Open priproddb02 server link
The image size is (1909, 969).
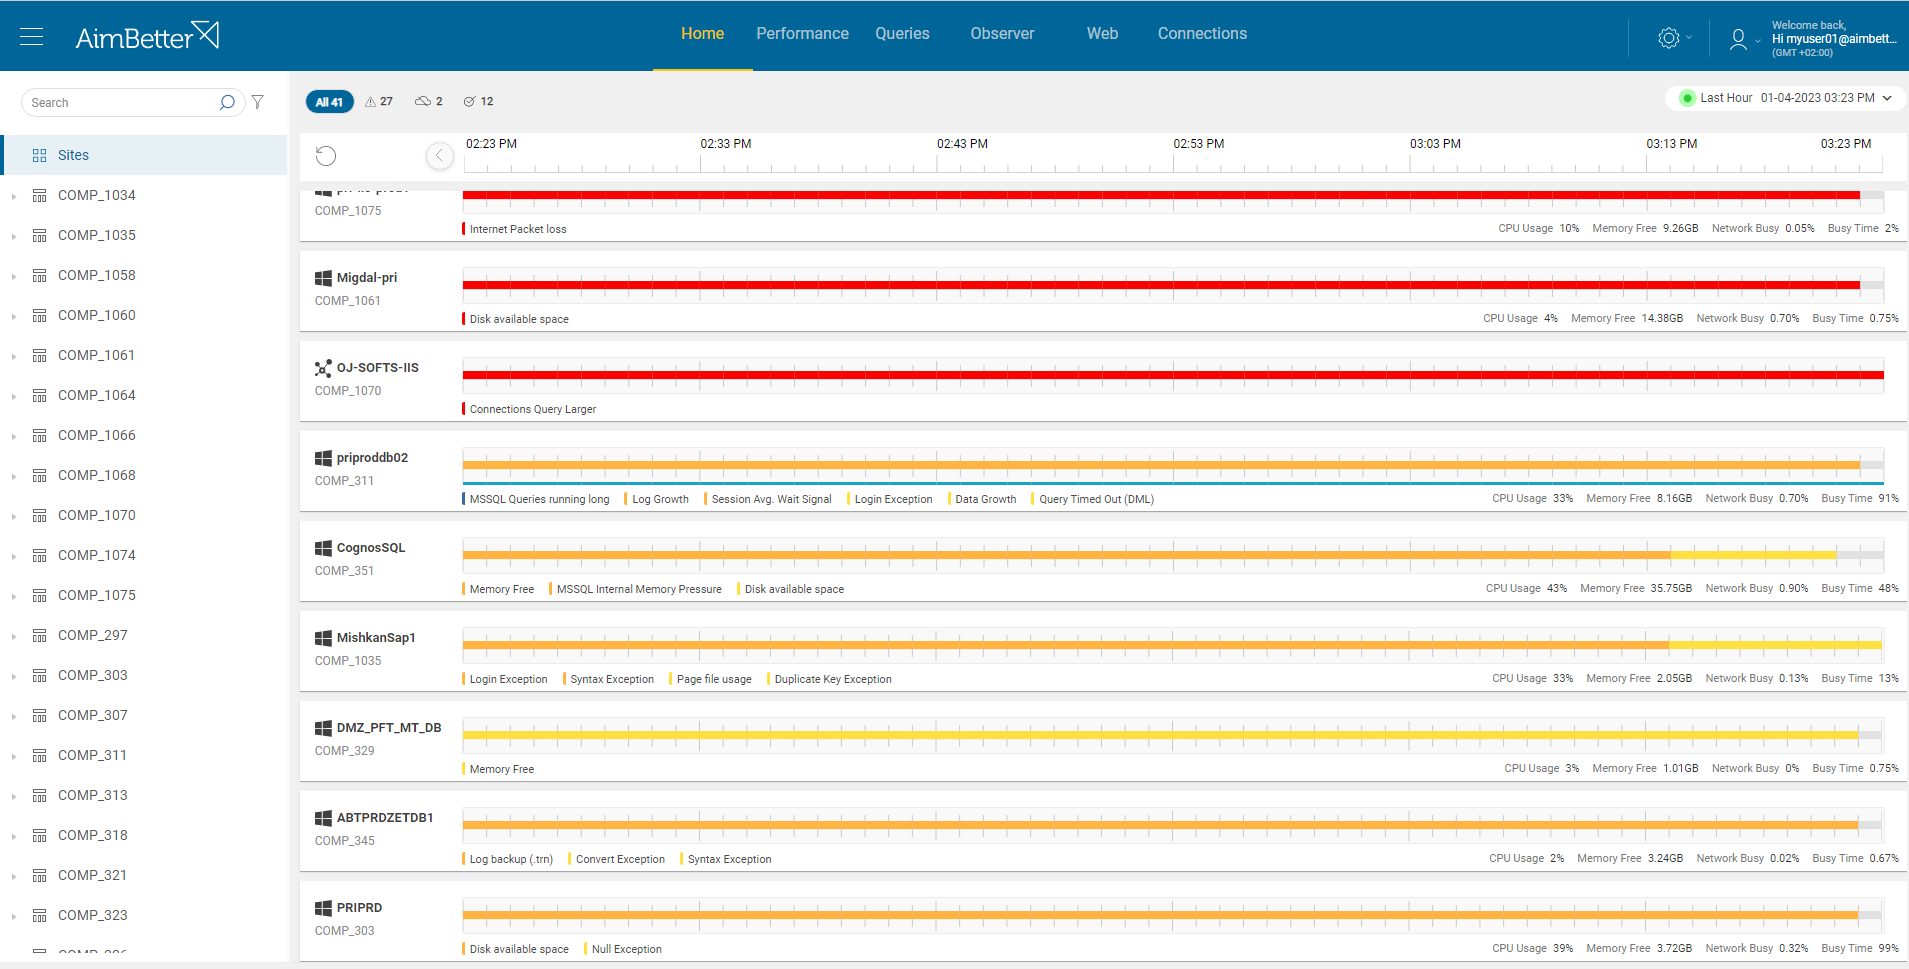pyautogui.click(x=372, y=458)
